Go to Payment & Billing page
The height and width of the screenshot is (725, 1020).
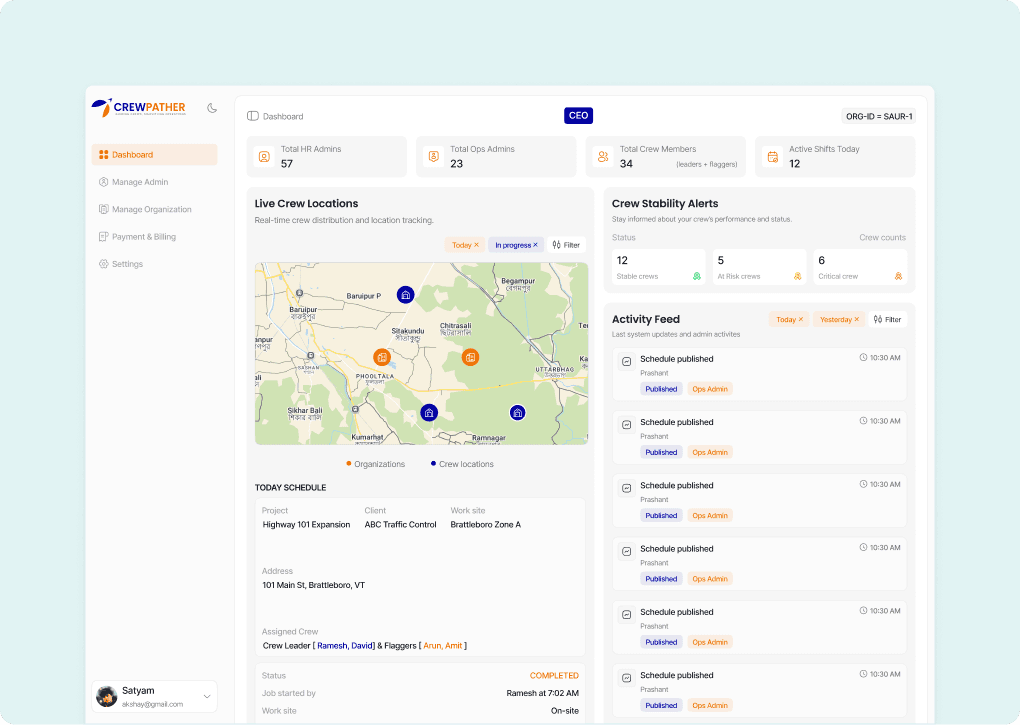pos(143,237)
